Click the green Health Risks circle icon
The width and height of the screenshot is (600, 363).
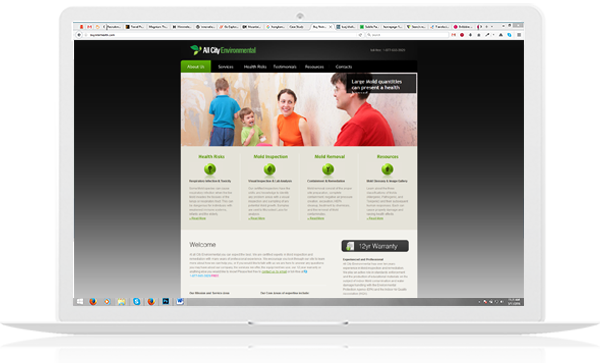pyautogui.click(x=210, y=169)
